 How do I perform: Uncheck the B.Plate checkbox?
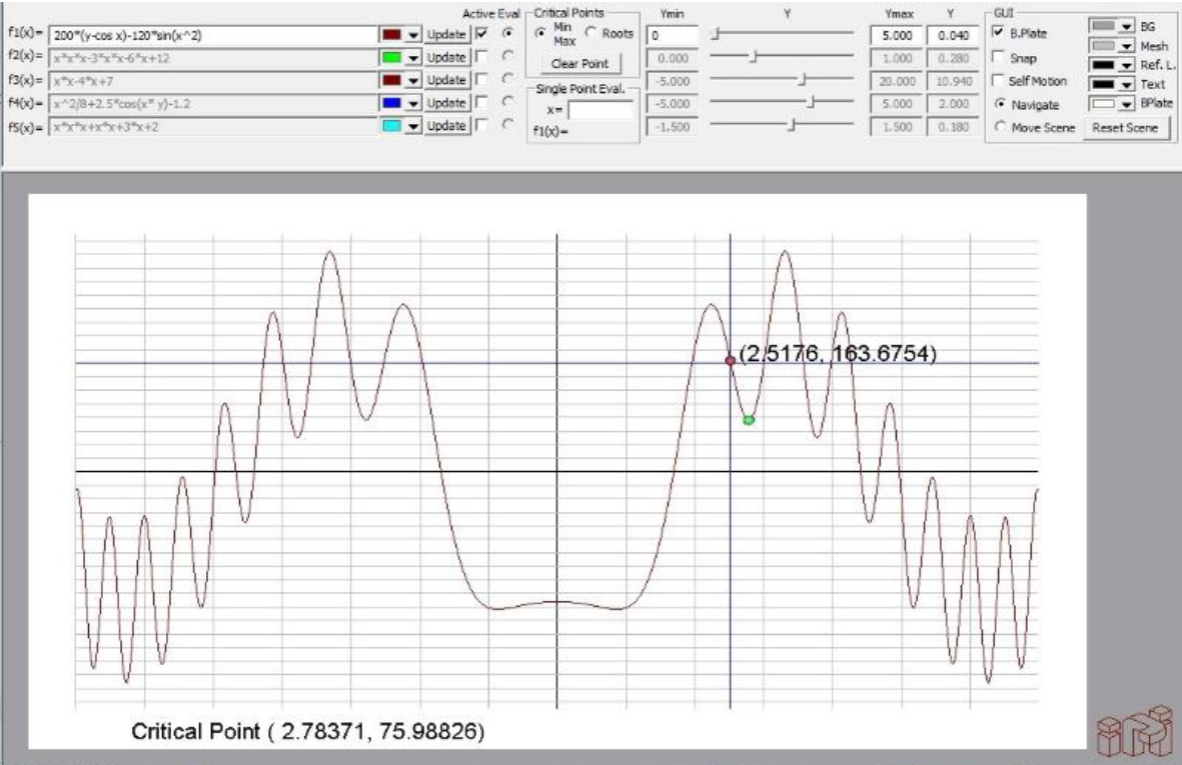(998, 34)
